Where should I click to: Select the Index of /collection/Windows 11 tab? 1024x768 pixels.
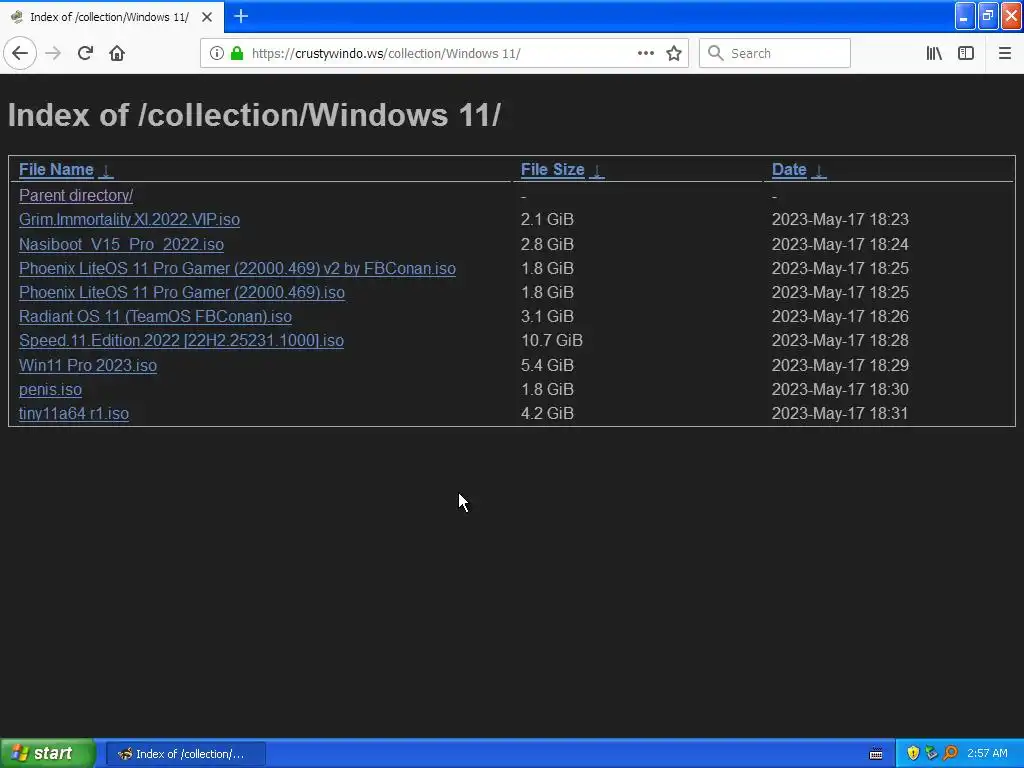click(111, 17)
